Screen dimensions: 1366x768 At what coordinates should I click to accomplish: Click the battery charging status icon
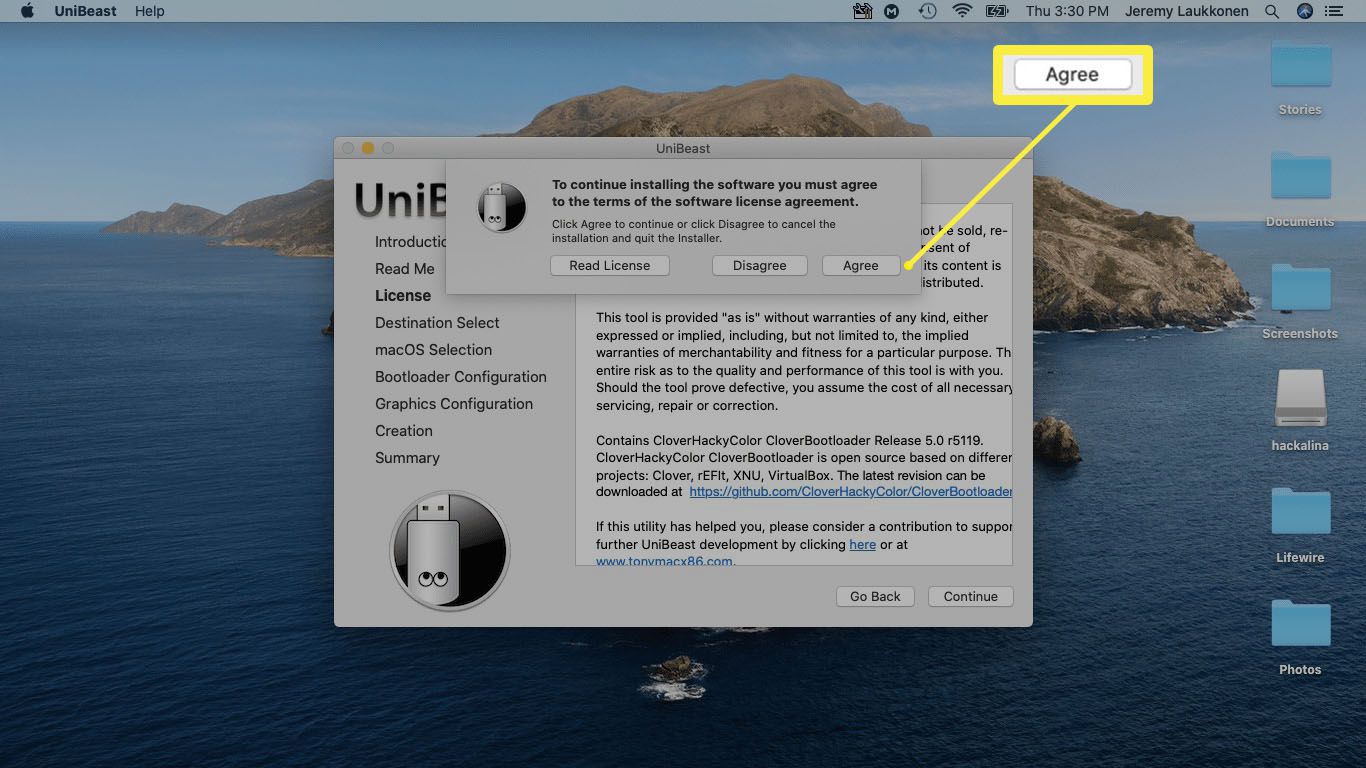(x=997, y=11)
